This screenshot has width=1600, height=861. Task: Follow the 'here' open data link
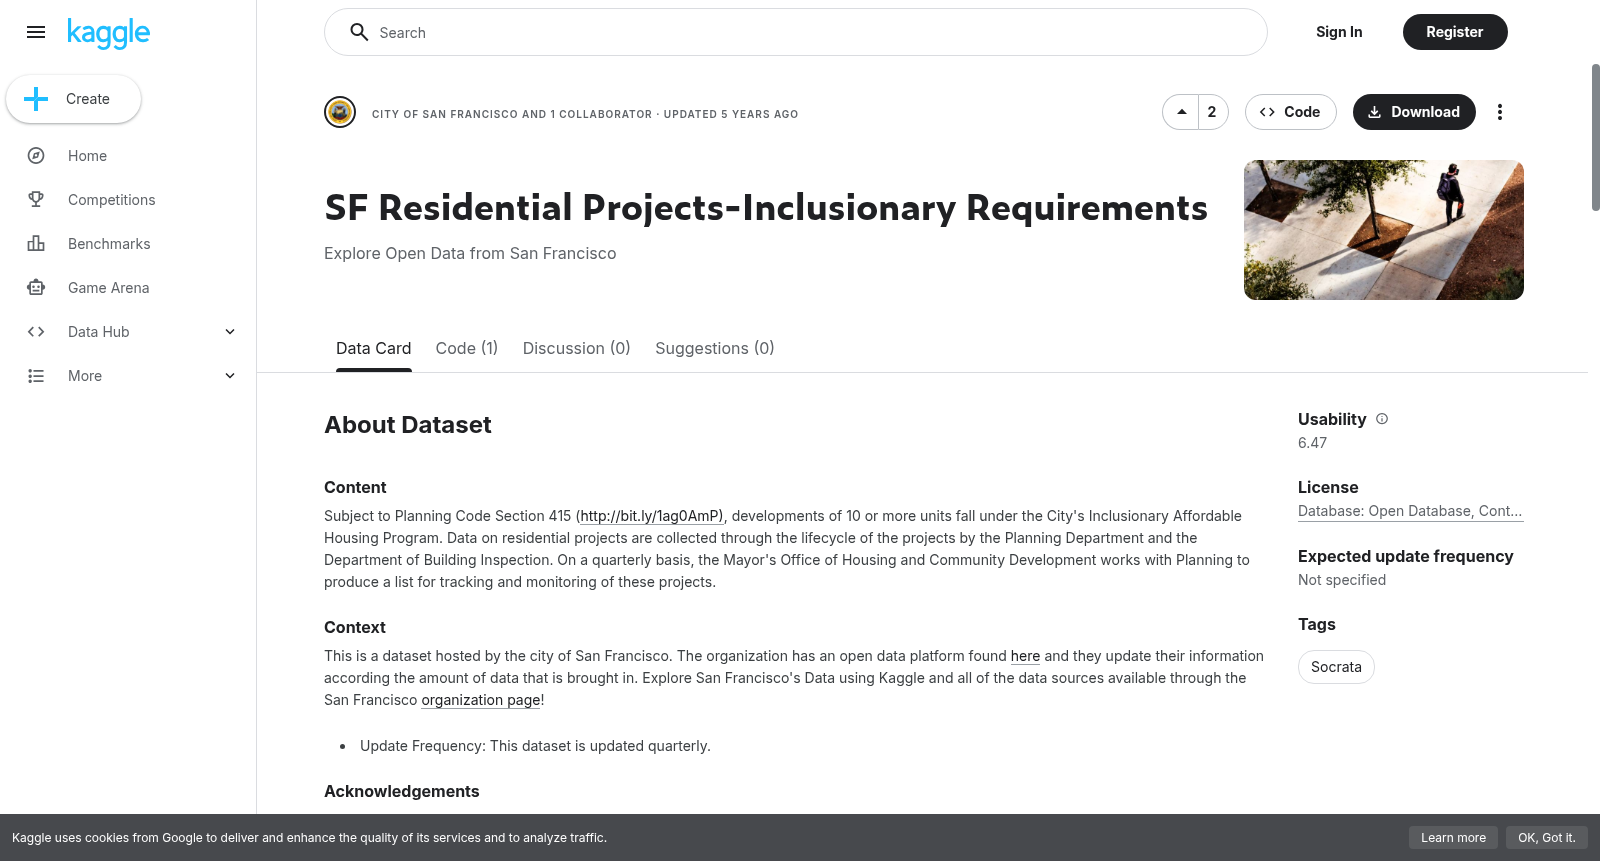pyautogui.click(x=1025, y=656)
